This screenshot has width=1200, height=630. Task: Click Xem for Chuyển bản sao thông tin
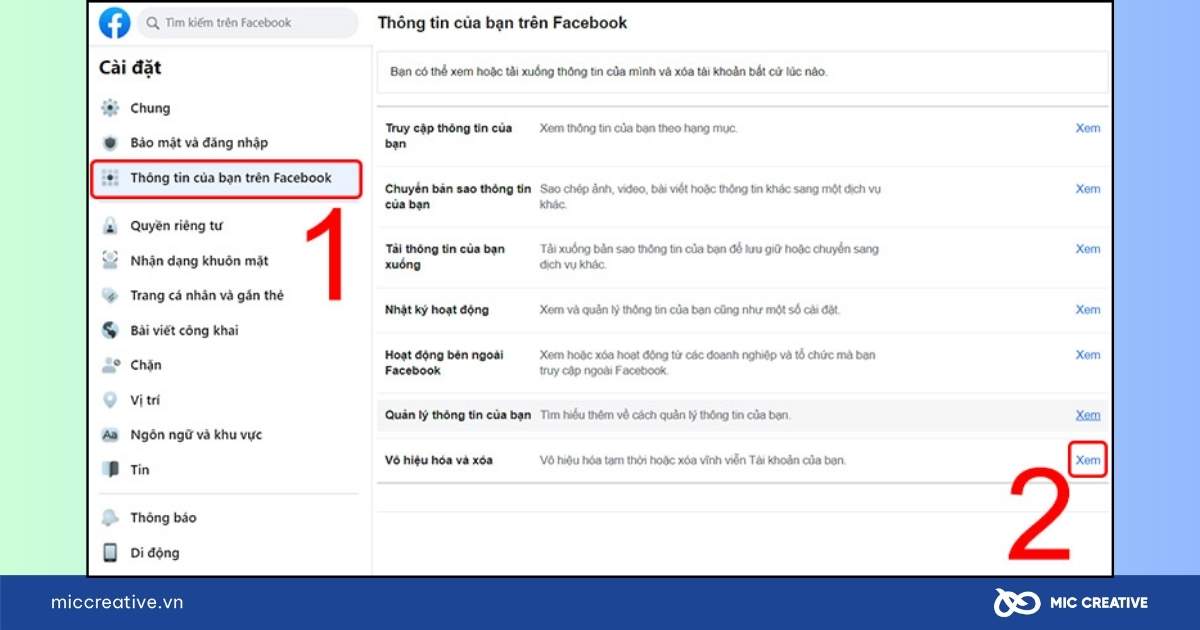point(1088,189)
